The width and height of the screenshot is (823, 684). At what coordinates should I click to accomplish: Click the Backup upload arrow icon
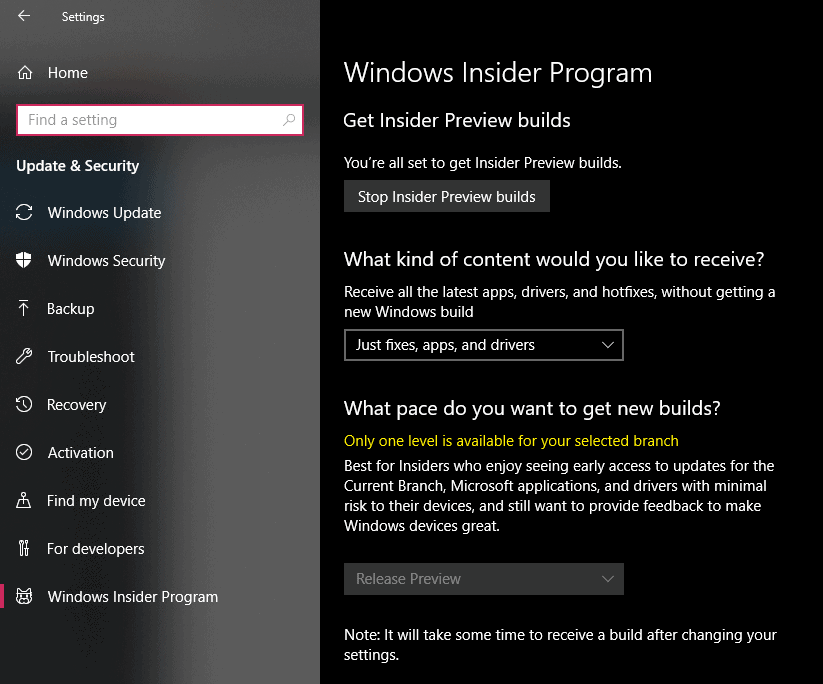click(24, 309)
